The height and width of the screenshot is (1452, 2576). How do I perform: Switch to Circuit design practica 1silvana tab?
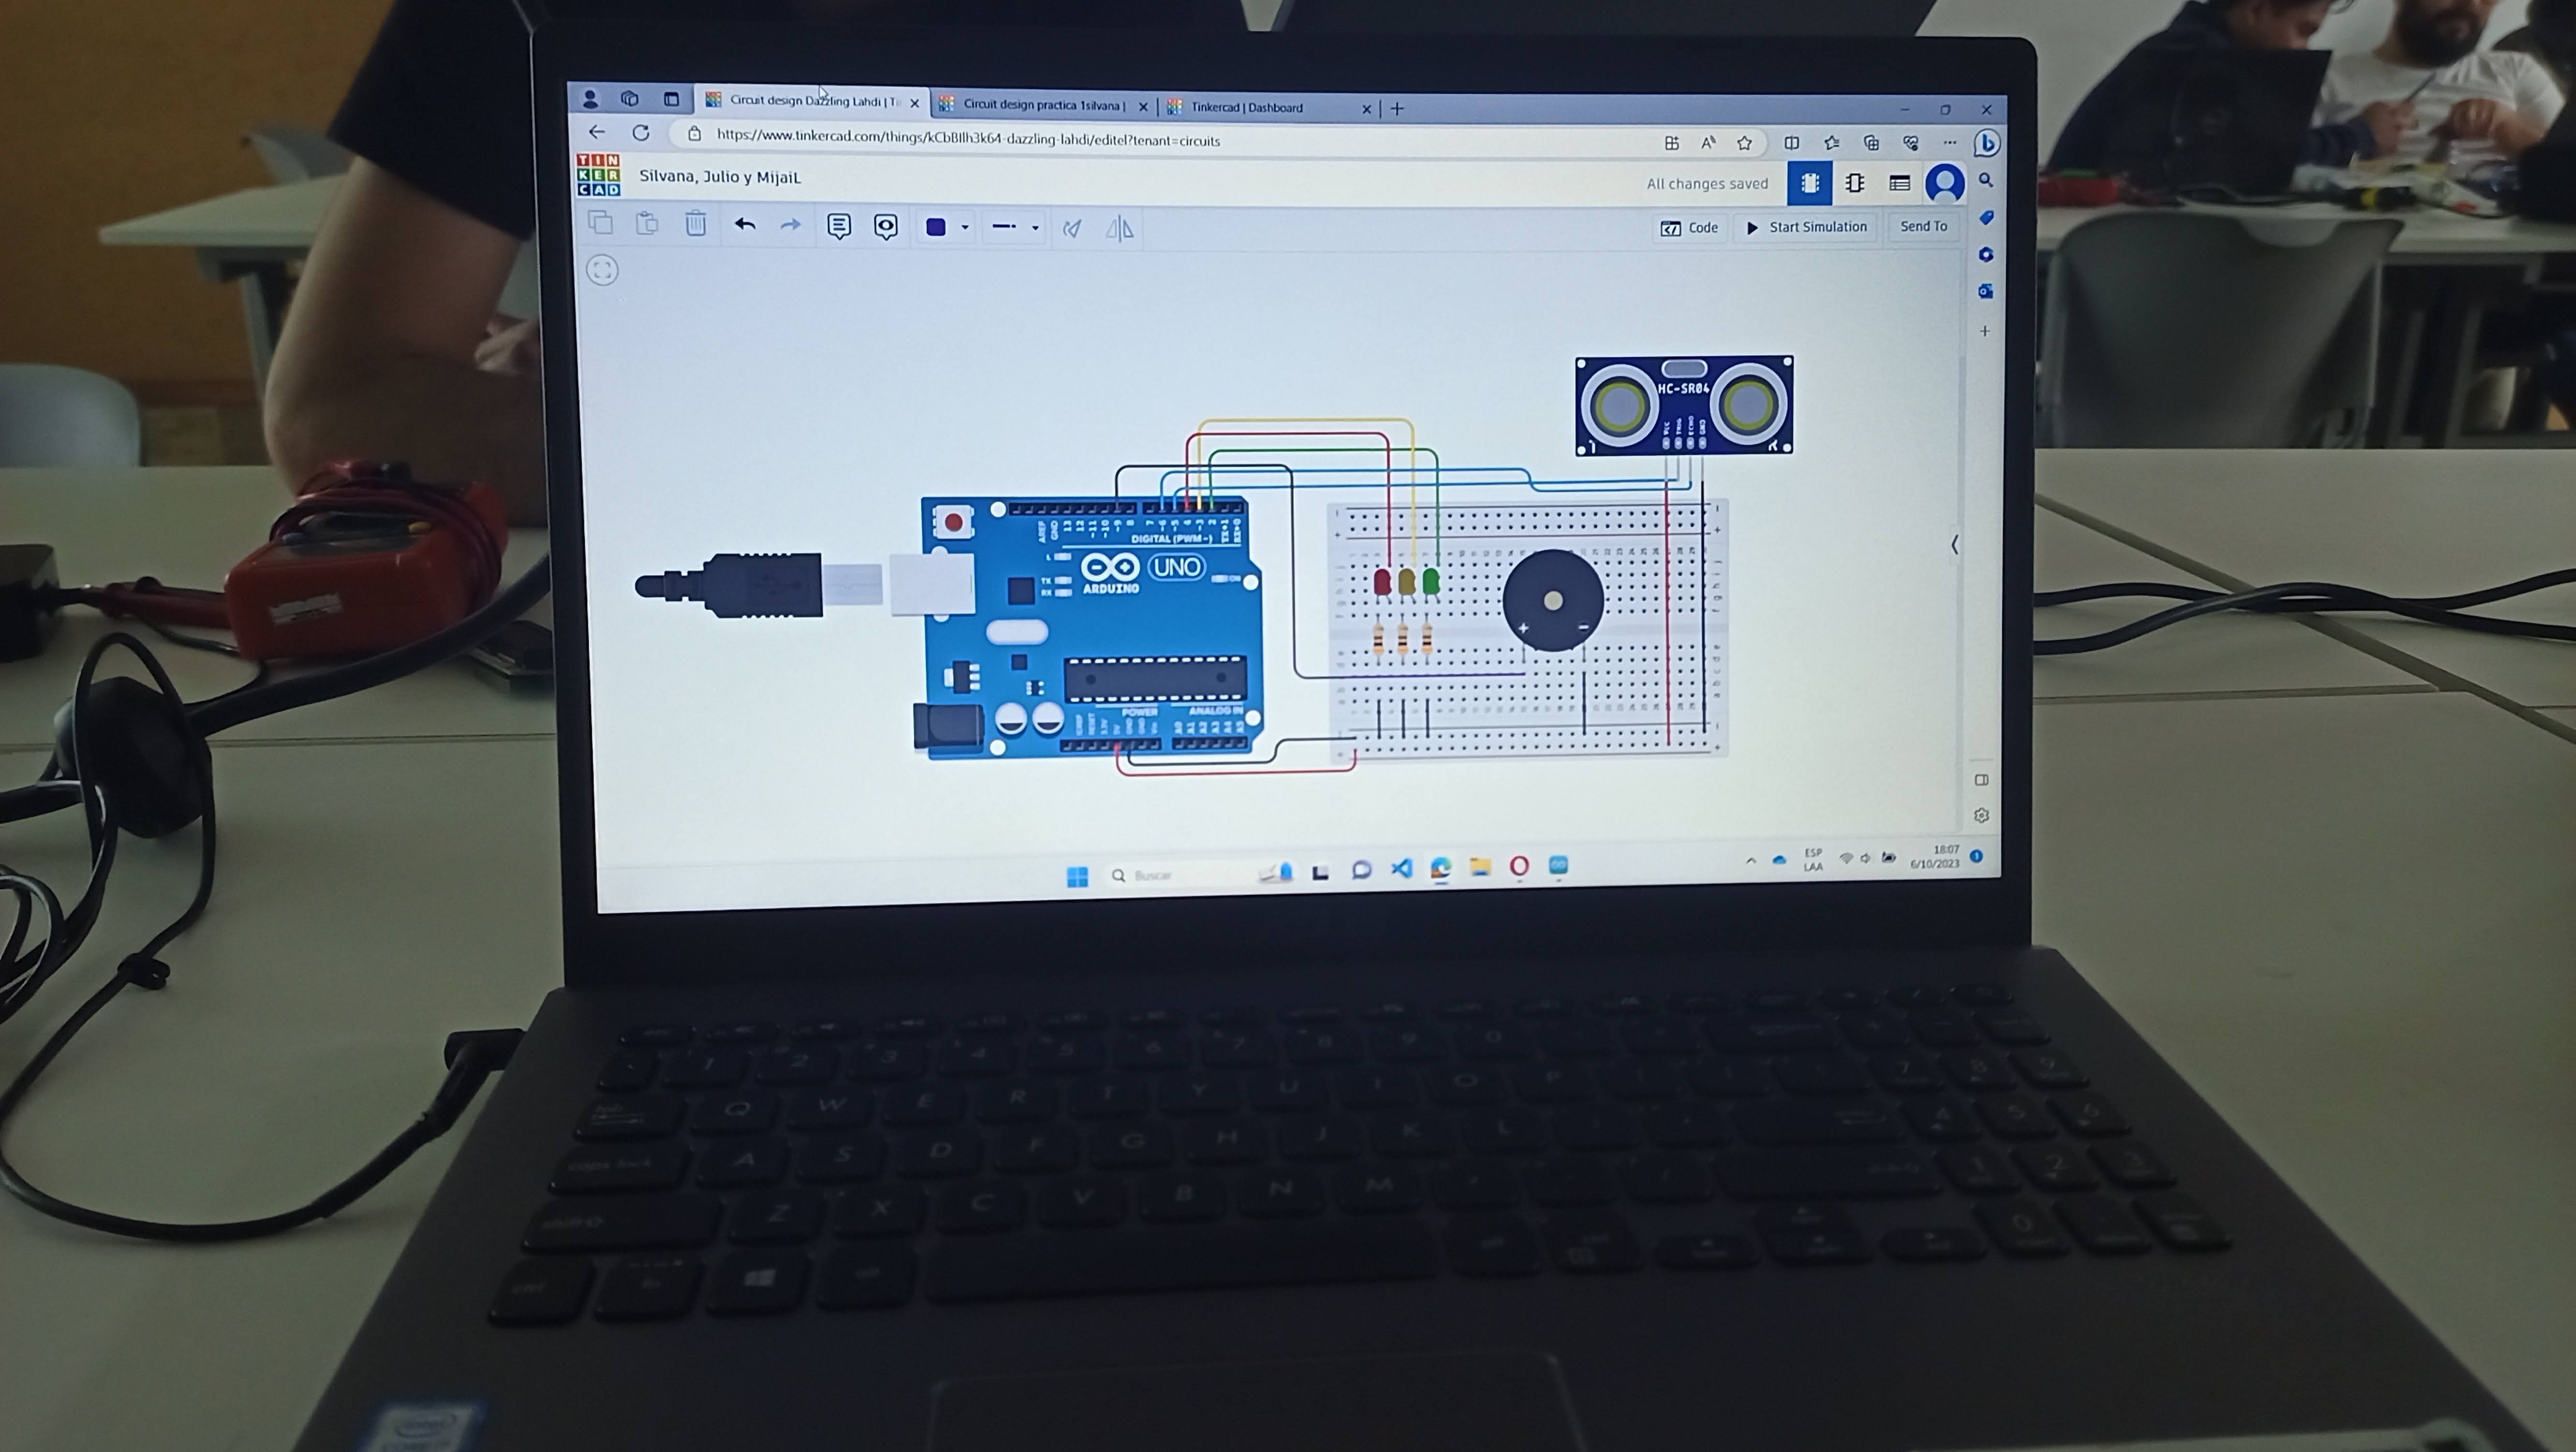pyautogui.click(x=1045, y=105)
